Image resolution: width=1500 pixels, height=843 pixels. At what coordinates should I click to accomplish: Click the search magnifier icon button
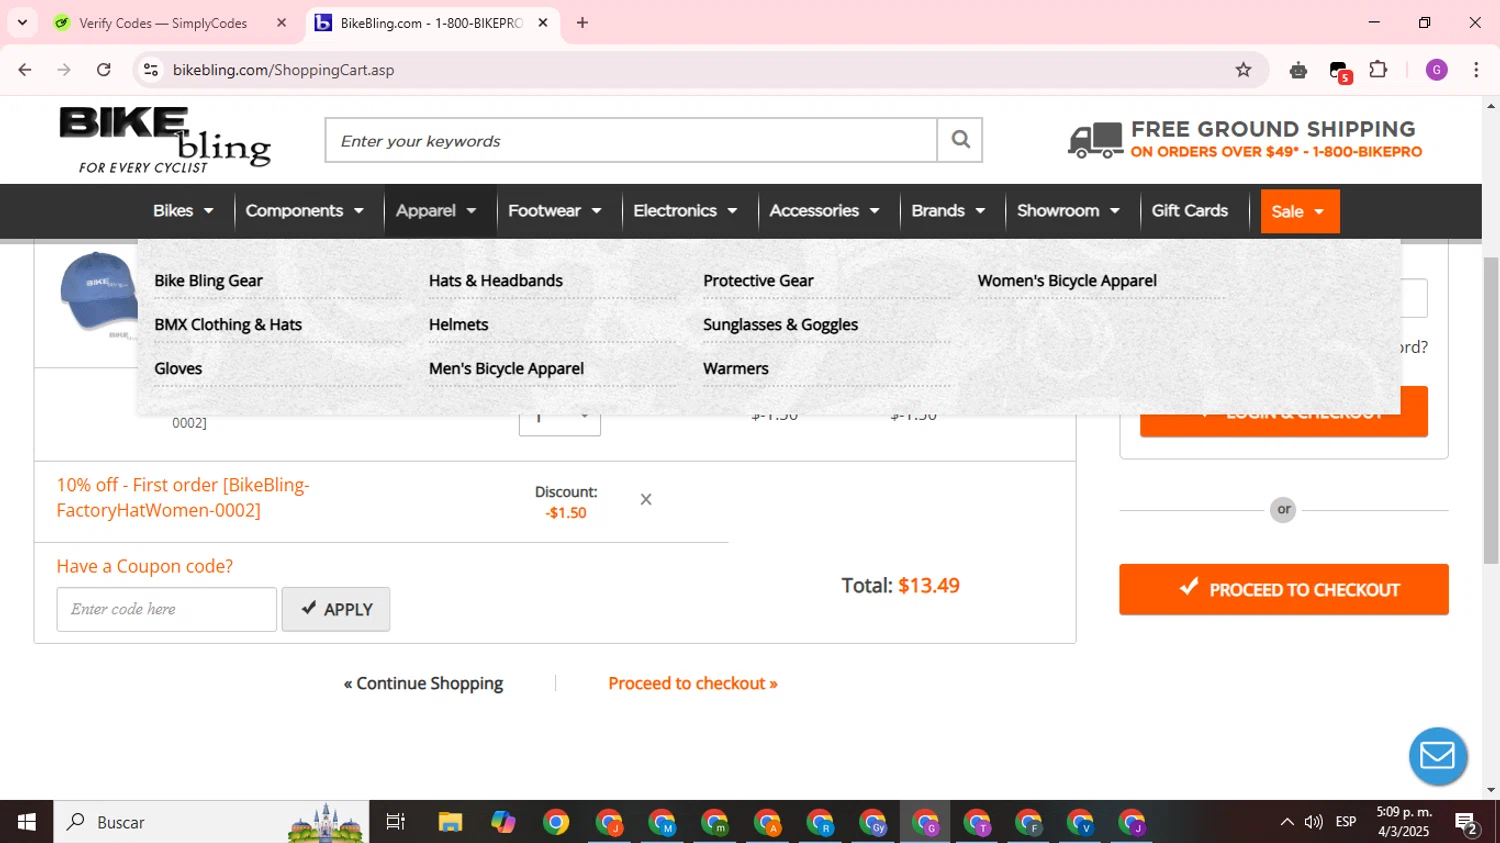tap(960, 140)
